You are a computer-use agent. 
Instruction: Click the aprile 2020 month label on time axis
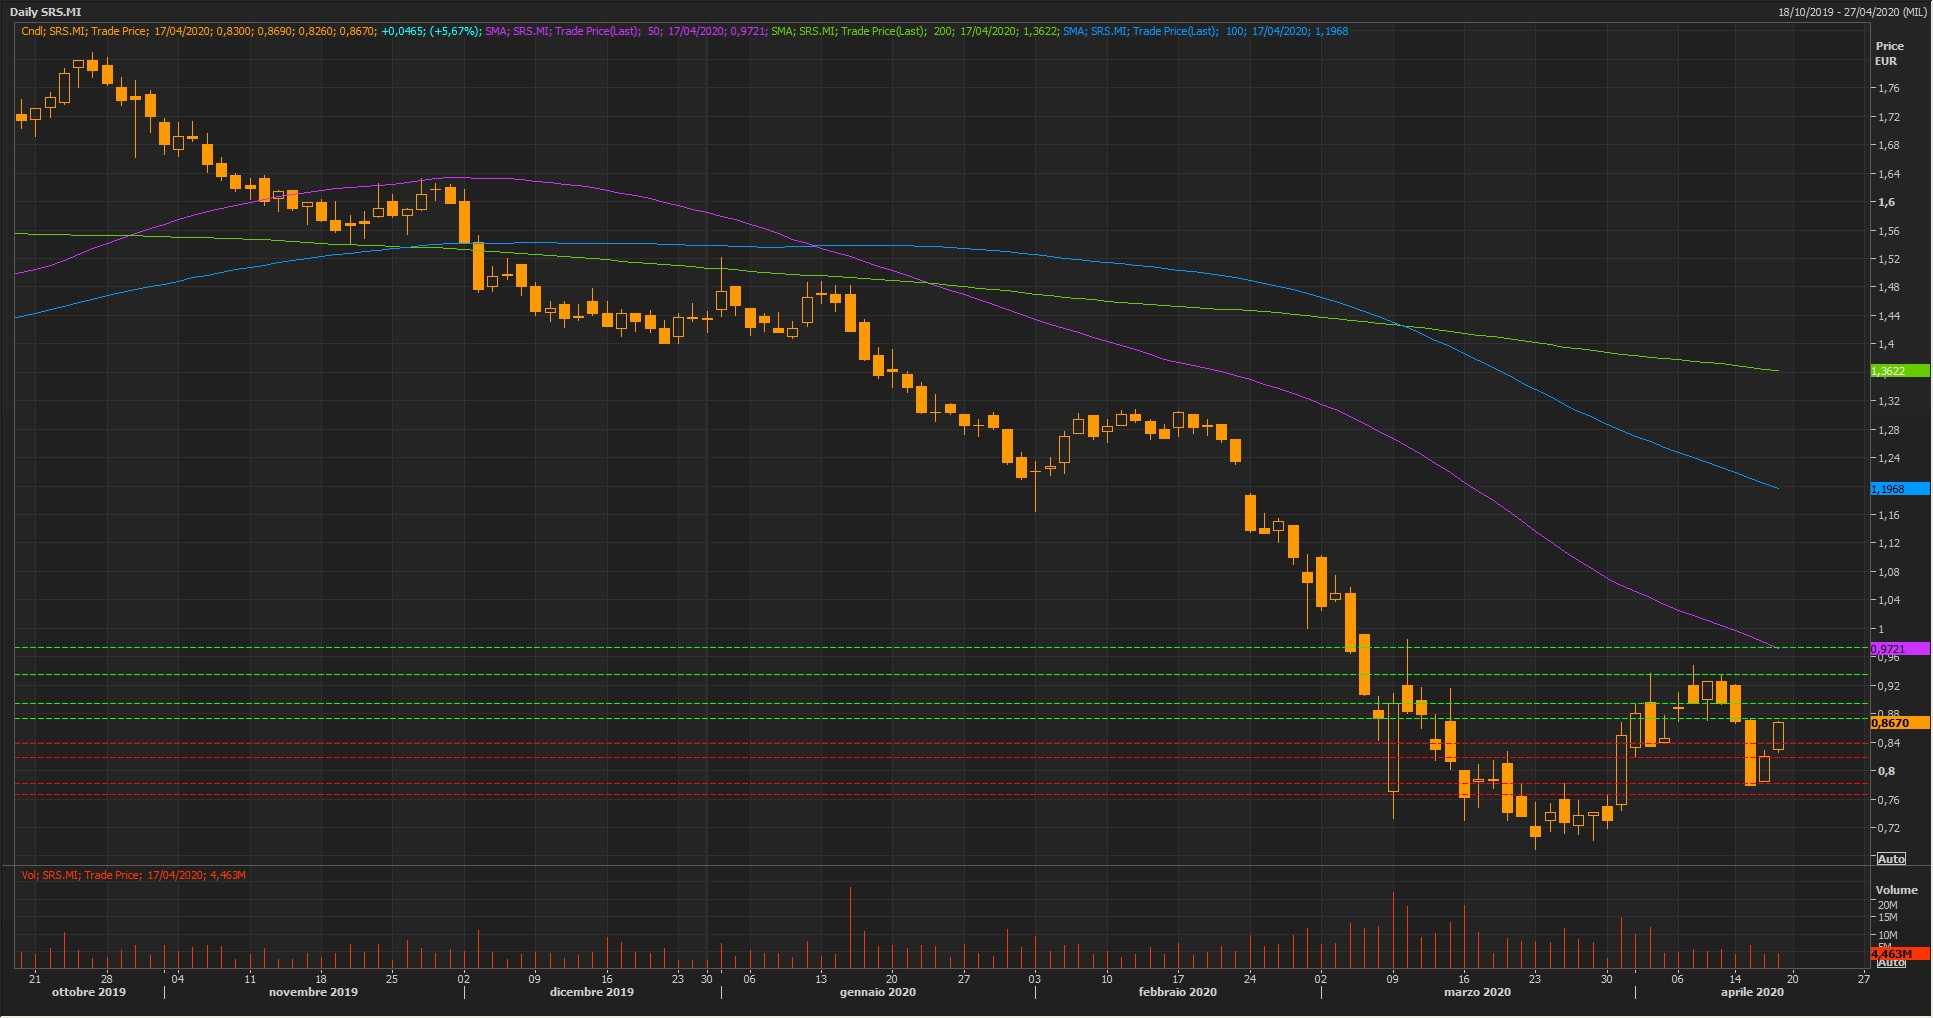point(1751,992)
